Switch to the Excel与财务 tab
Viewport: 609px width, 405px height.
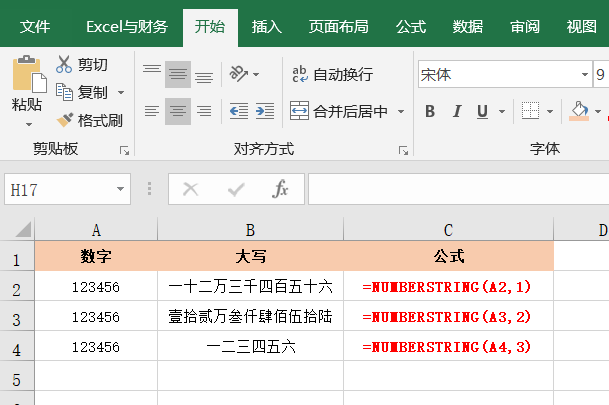(127, 27)
